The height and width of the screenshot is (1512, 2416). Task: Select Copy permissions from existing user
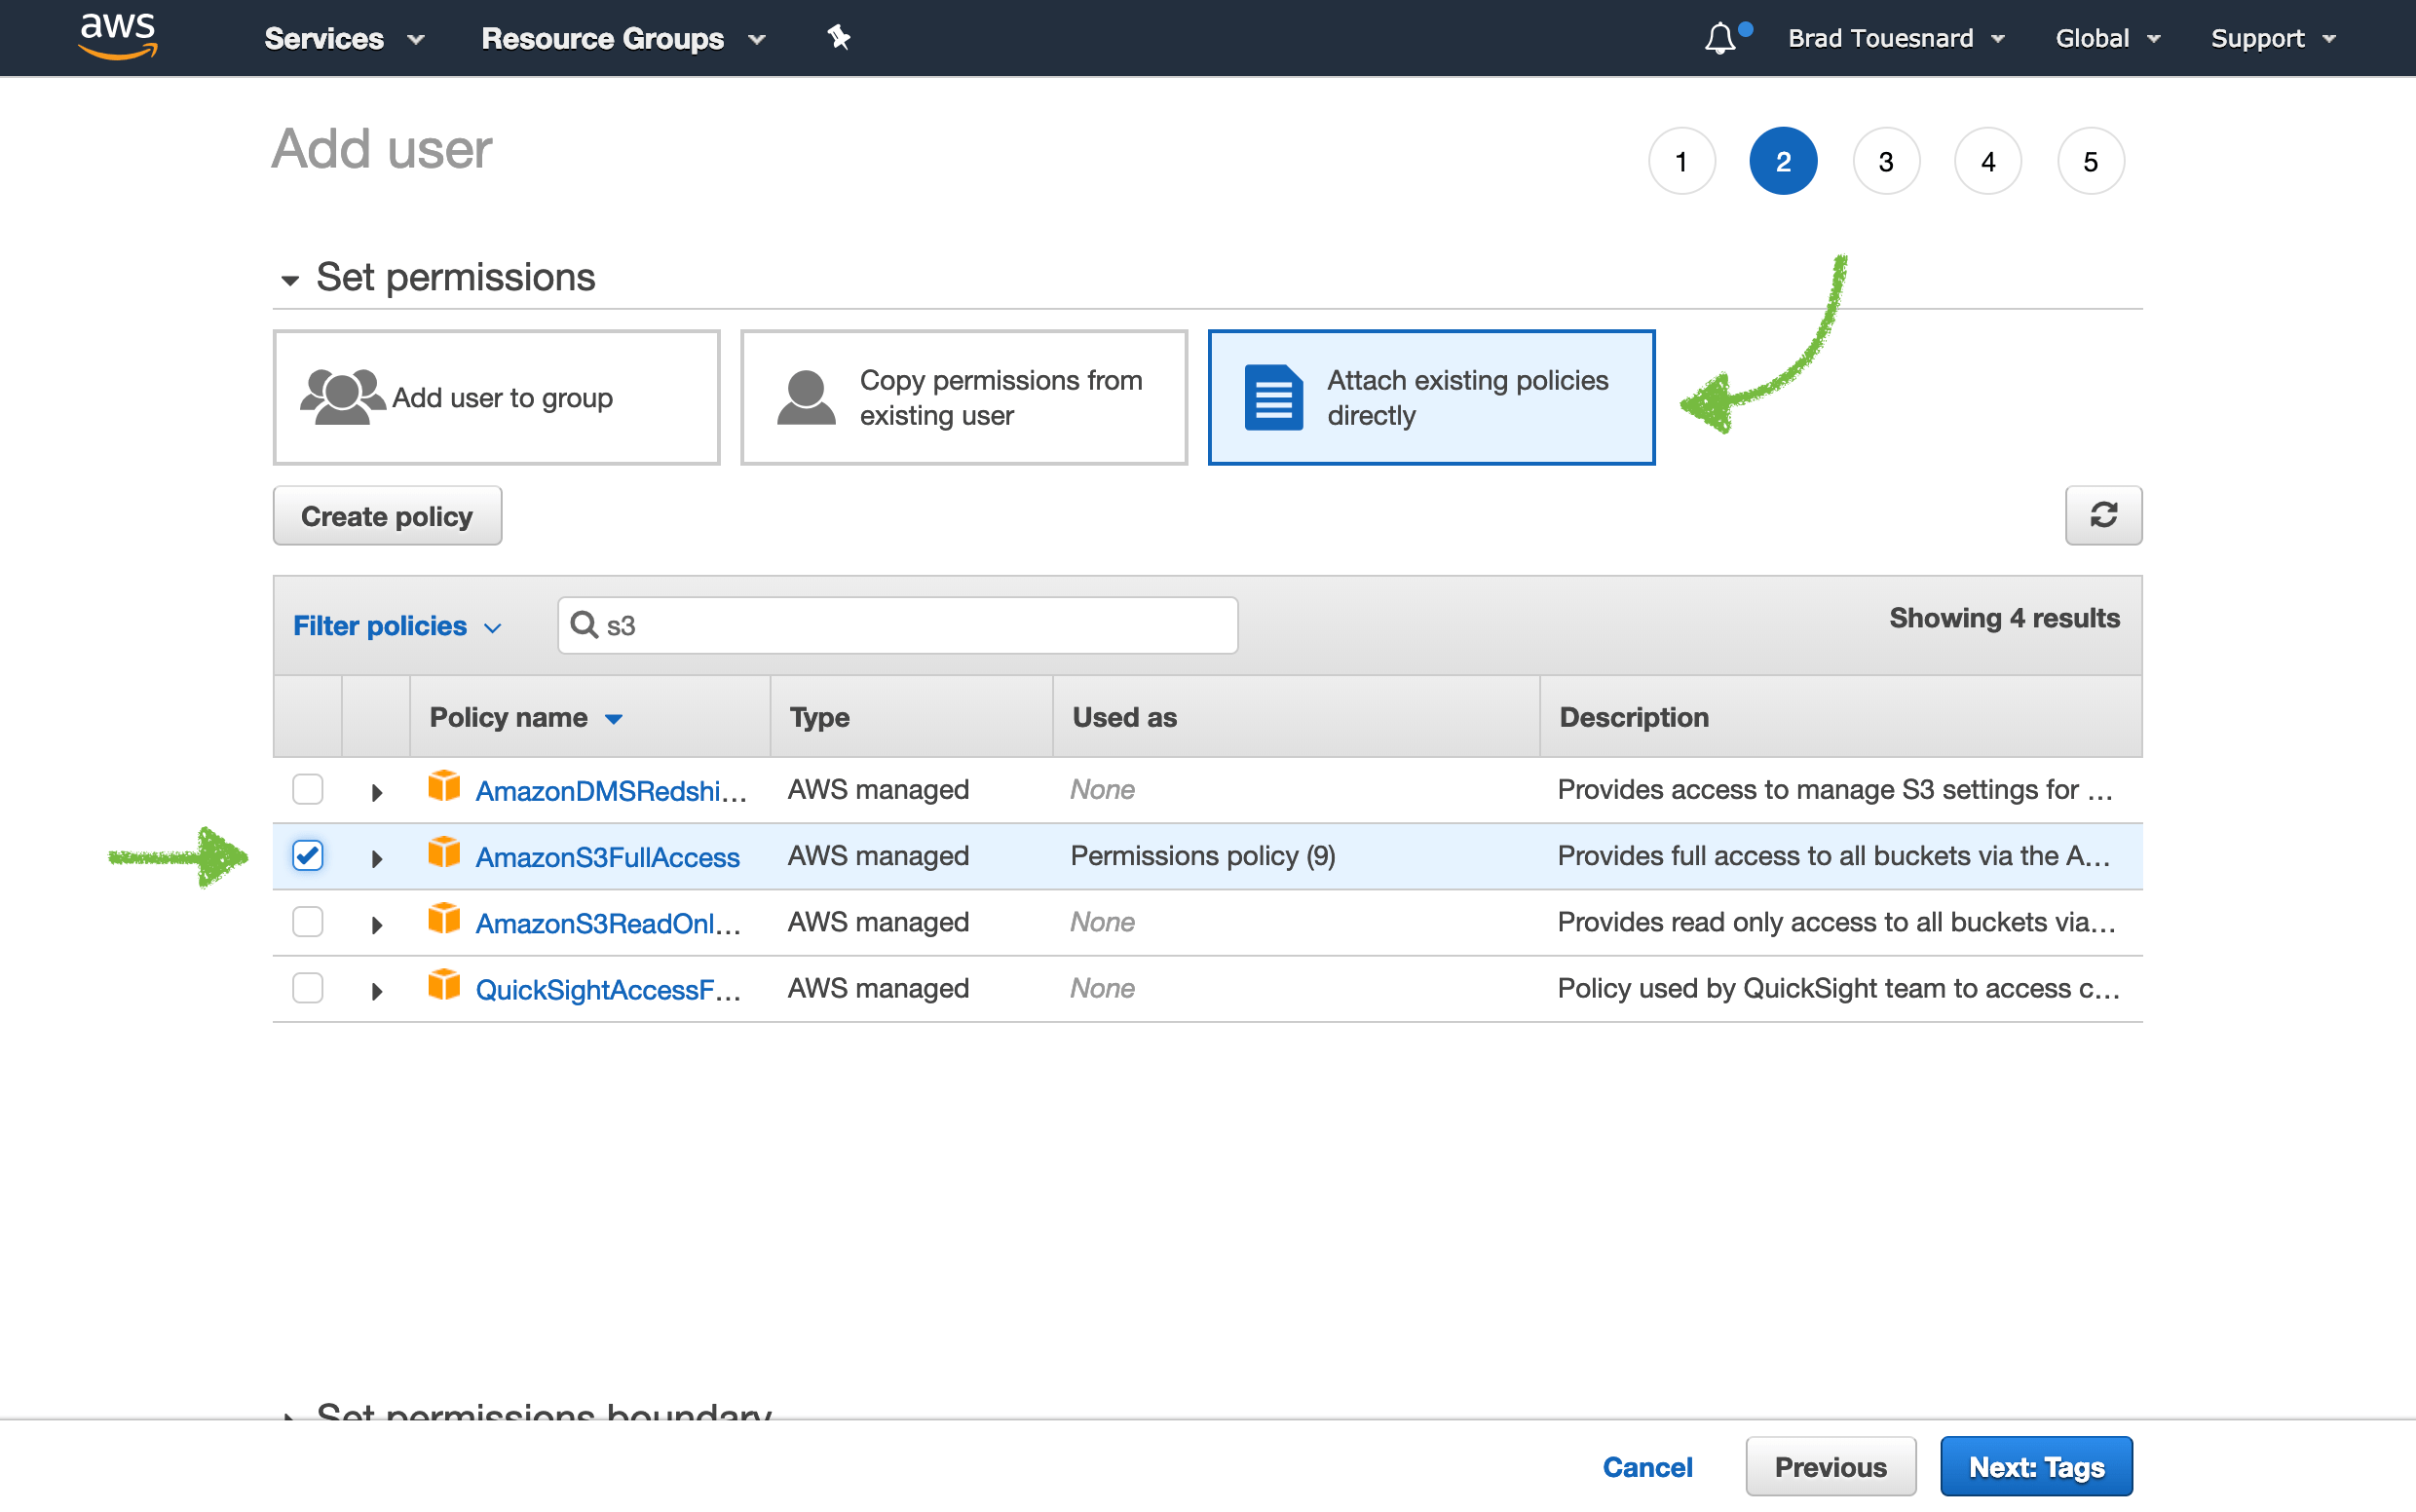[964, 397]
